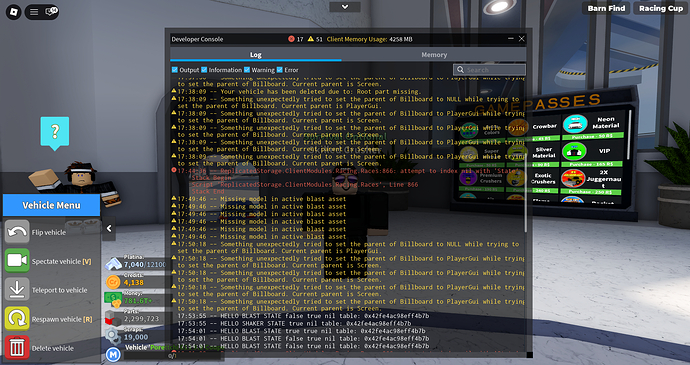
Task: Switch to the Memory tab
Action: click(x=434, y=55)
